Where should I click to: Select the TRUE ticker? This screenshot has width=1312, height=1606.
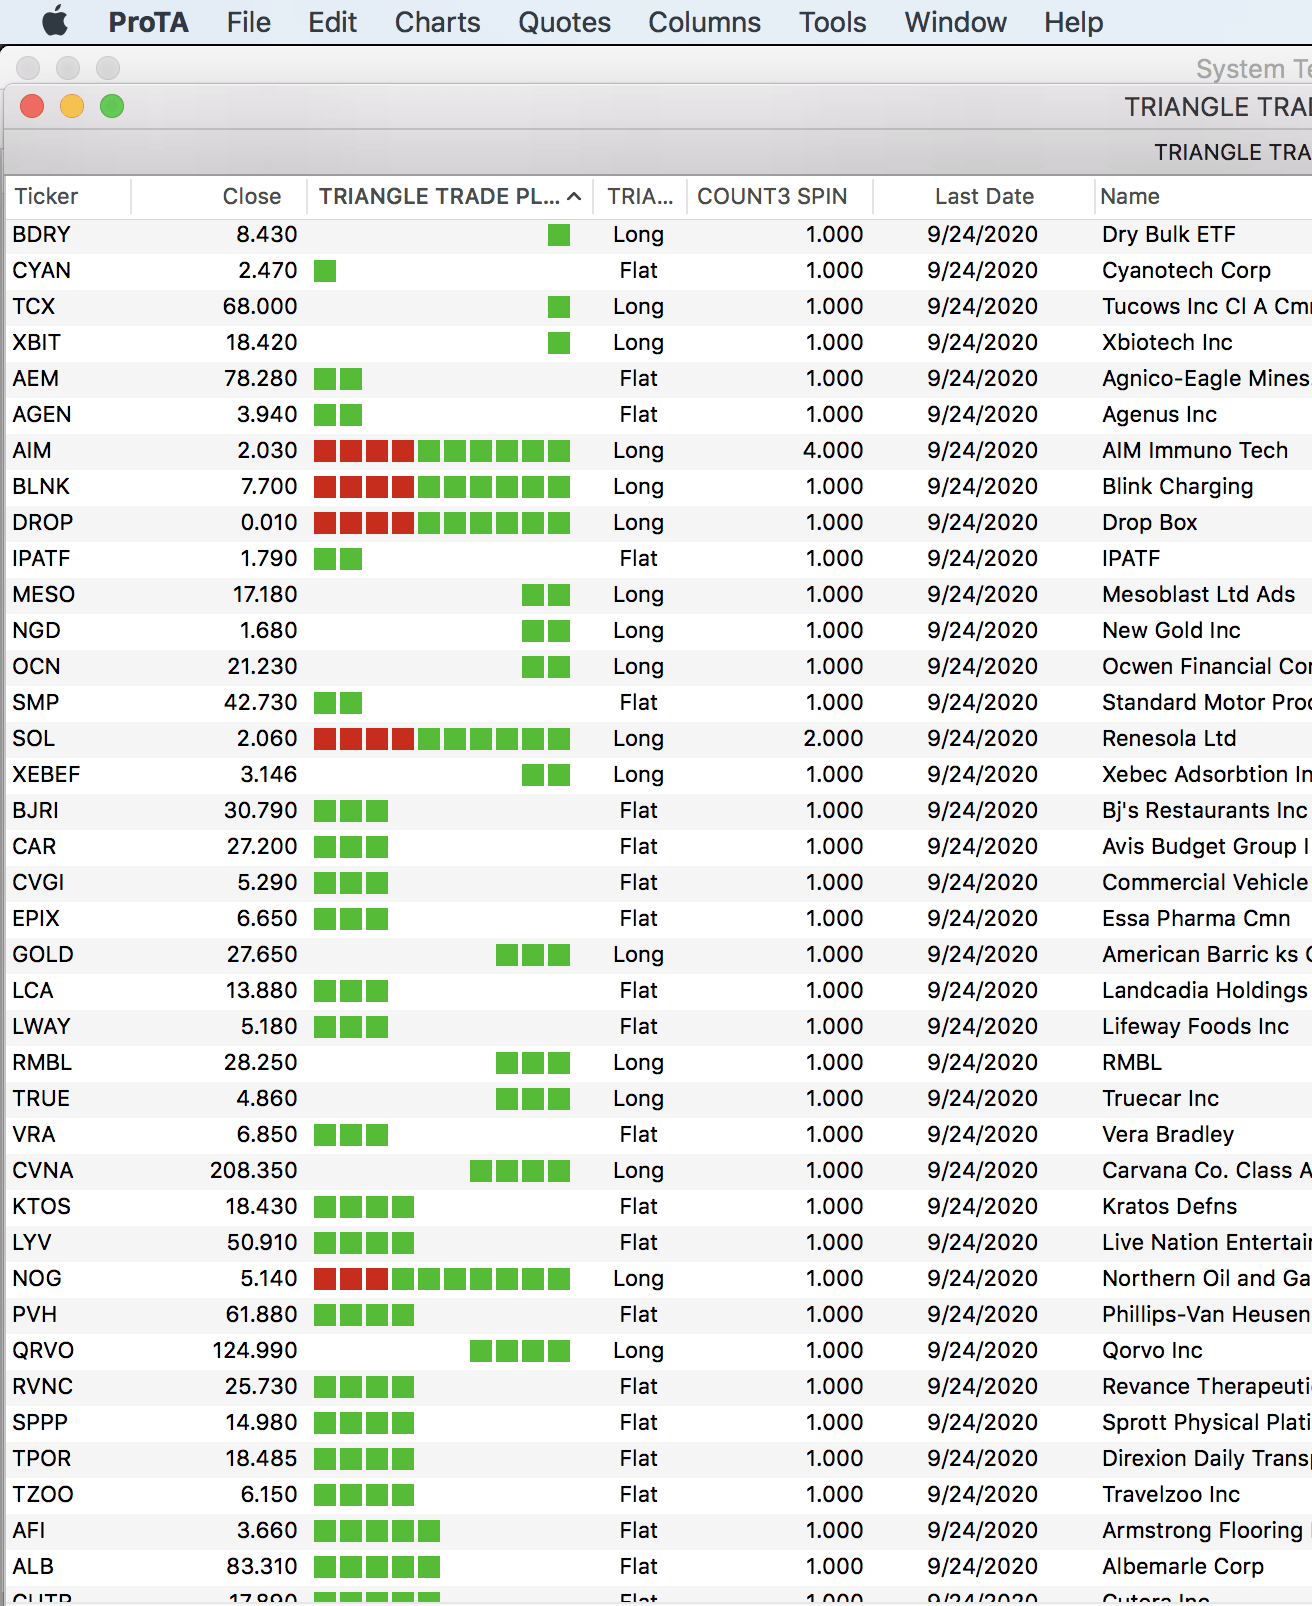coord(41,1098)
